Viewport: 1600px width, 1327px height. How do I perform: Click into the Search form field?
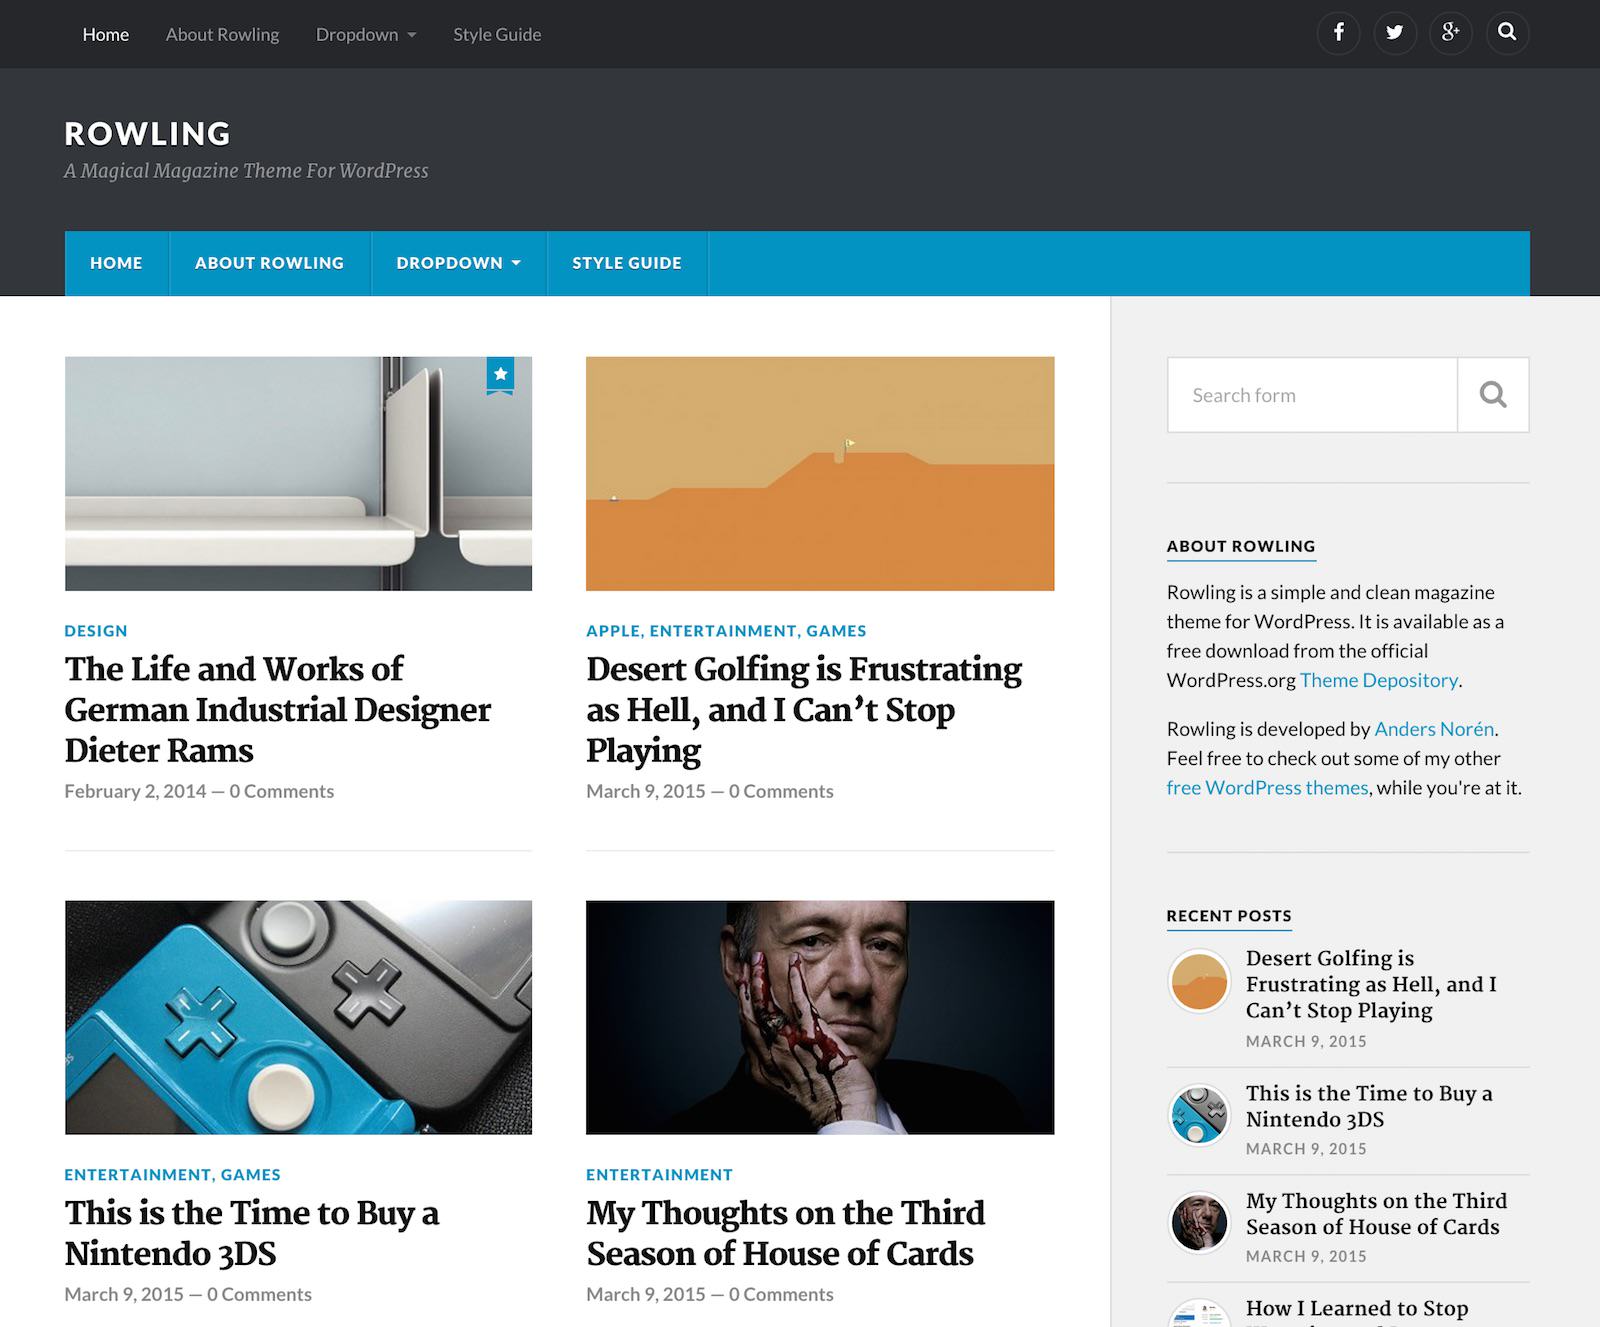[1311, 395]
